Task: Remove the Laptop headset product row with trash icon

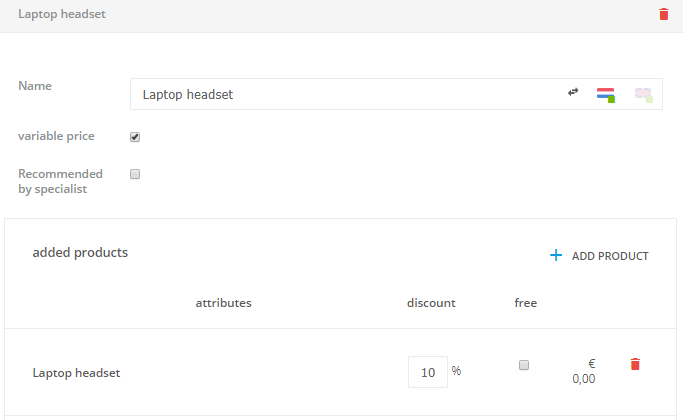Action: (635, 365)
